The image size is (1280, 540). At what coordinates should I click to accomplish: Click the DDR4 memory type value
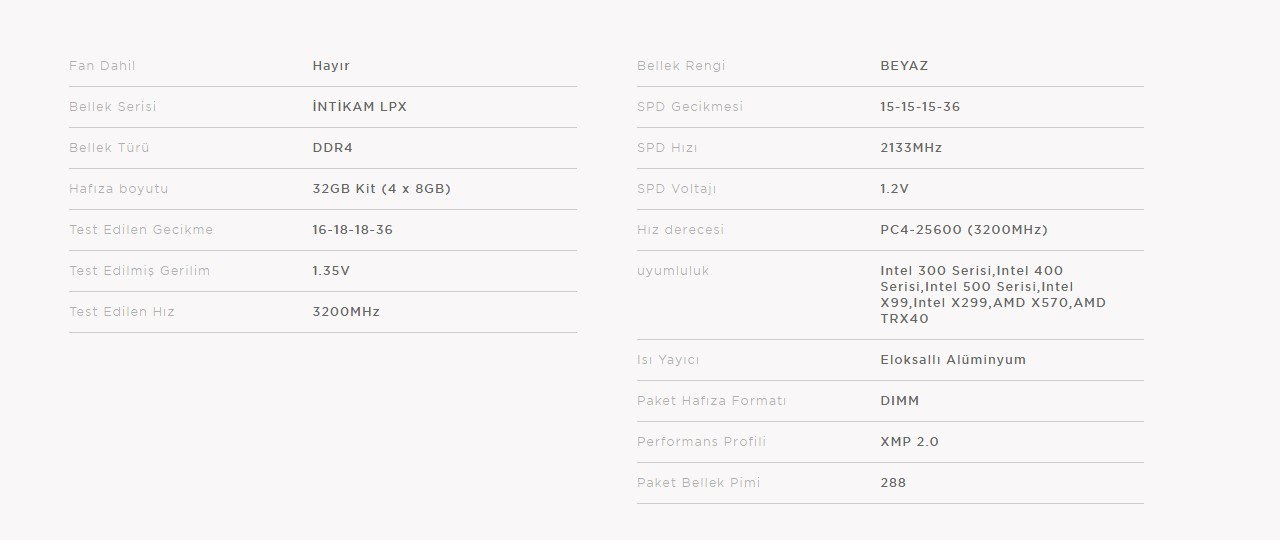click(333, 148)
